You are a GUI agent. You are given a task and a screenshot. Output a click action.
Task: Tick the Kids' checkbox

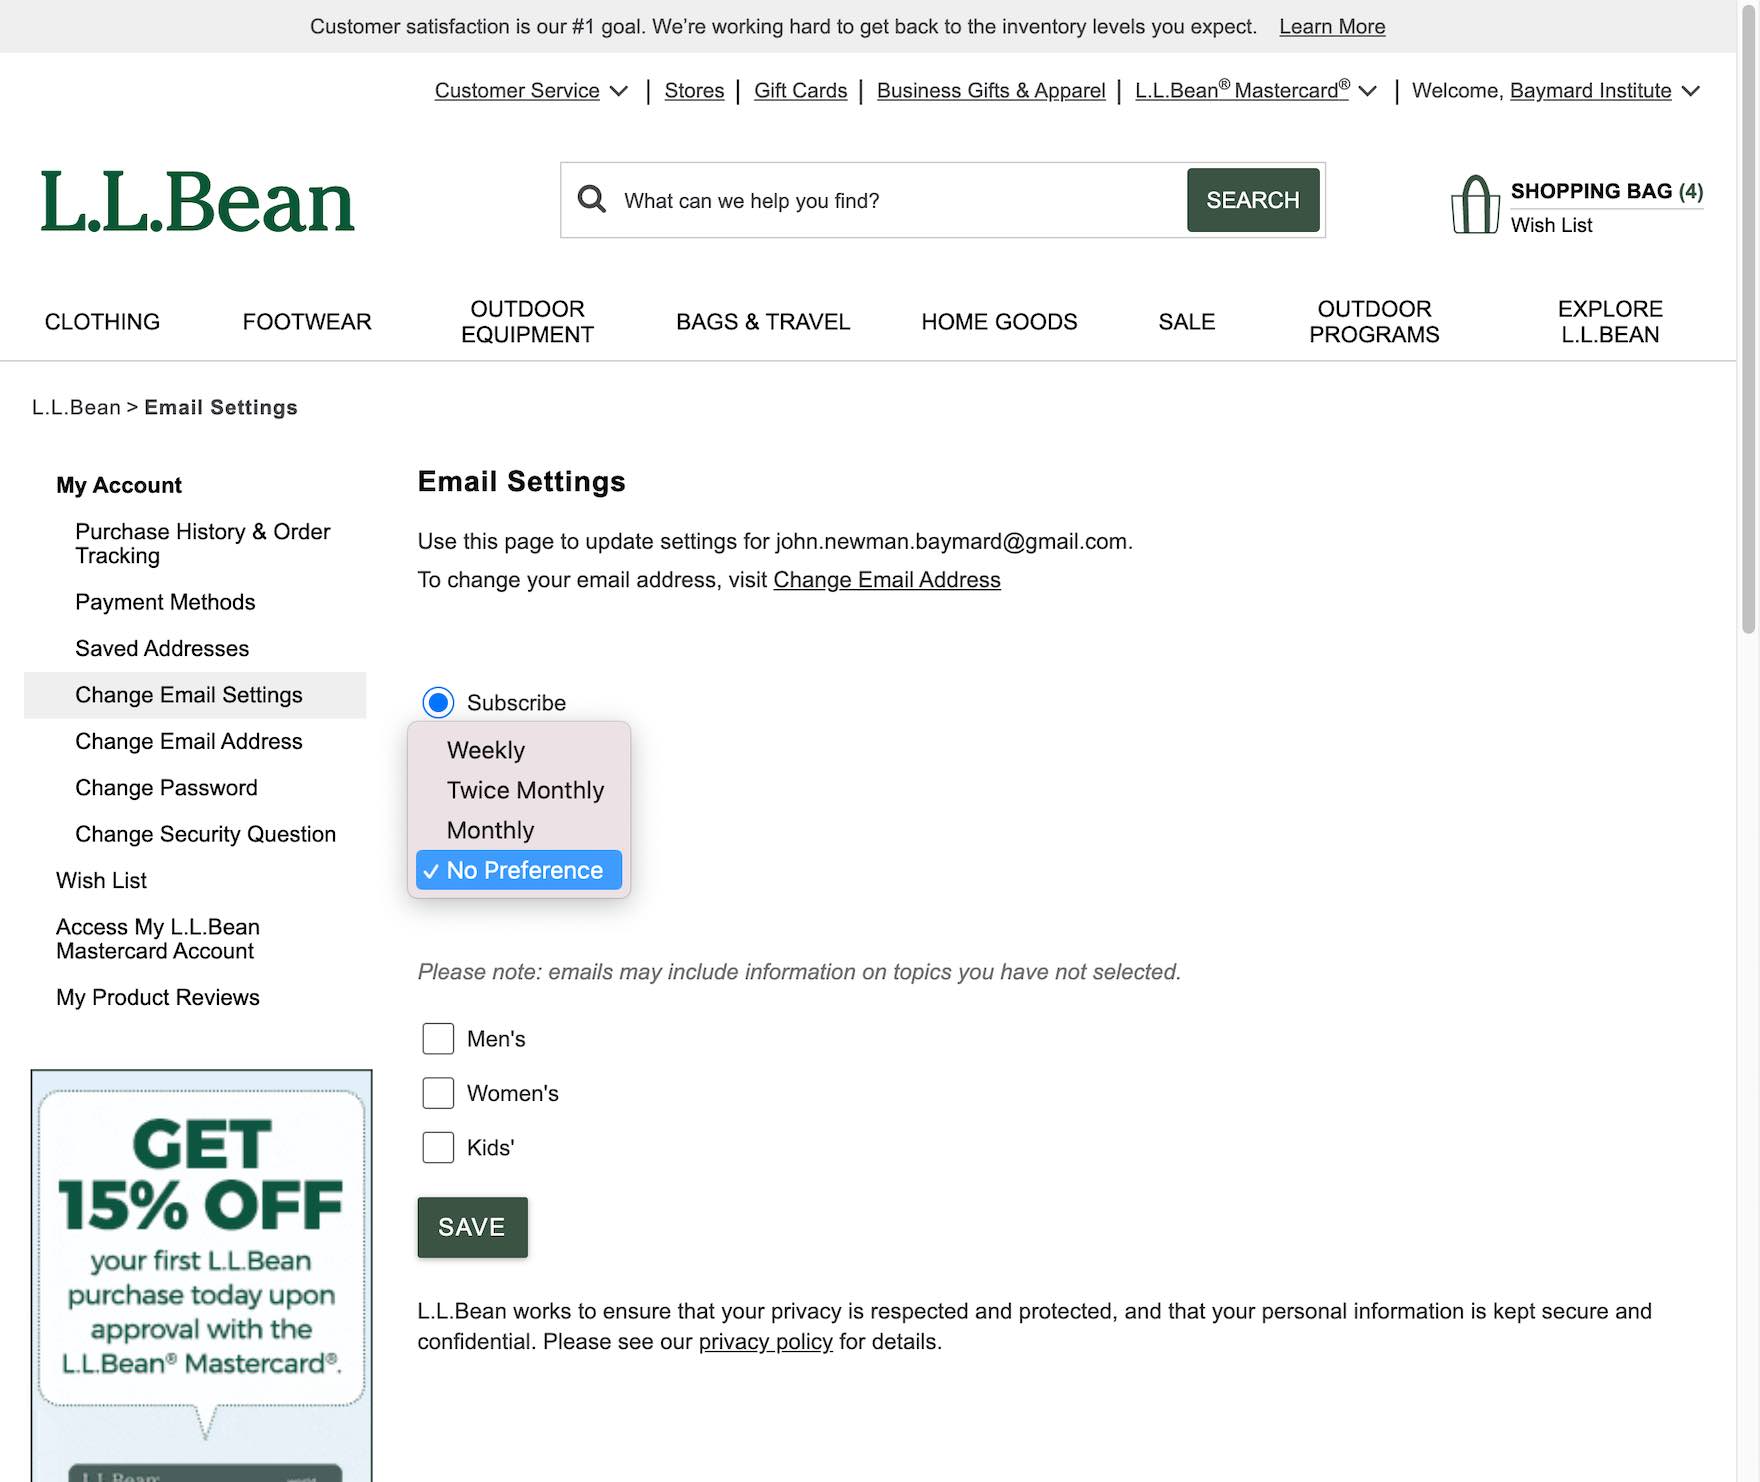point(438,1147)
